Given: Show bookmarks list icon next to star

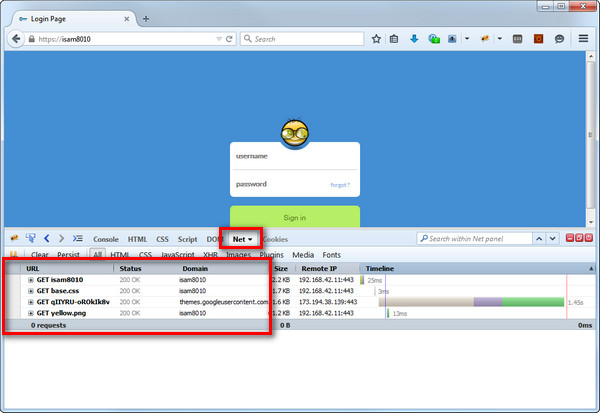Looking at the screenshot, I should click(x=394, y=39).
